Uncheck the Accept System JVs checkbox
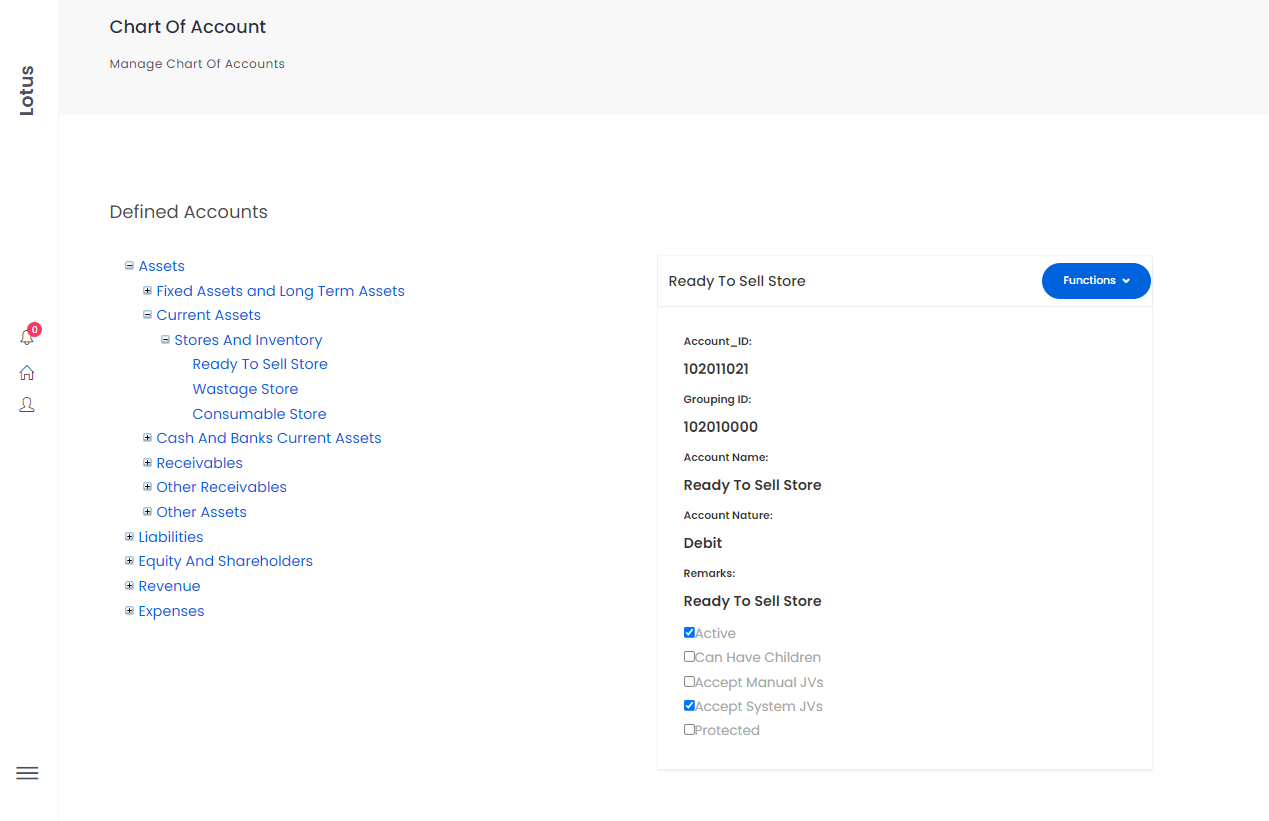Image resolution: width=1269 pixels, height=821 pixels. tap(689, 706)
